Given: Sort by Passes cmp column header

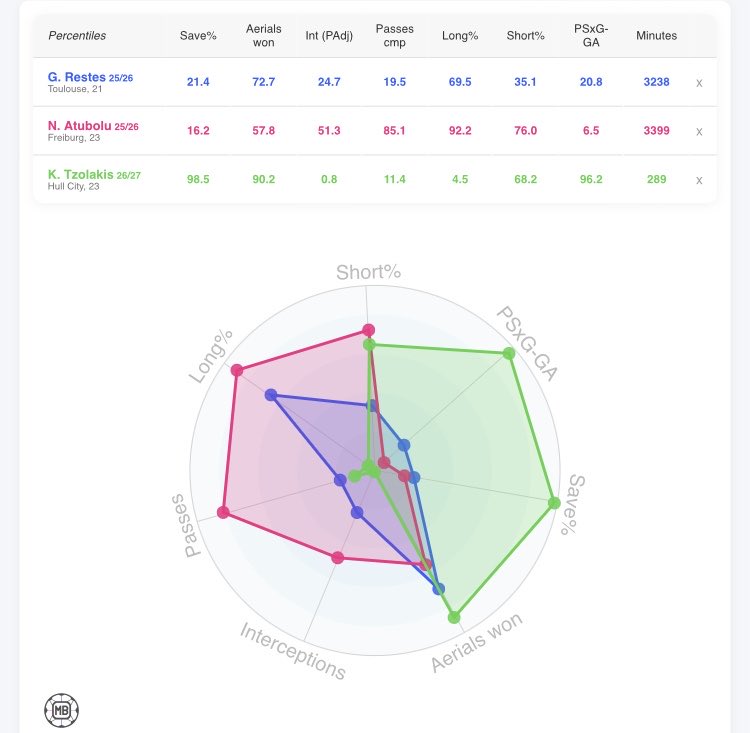Looking at the screenshot, I should point(395,35).
